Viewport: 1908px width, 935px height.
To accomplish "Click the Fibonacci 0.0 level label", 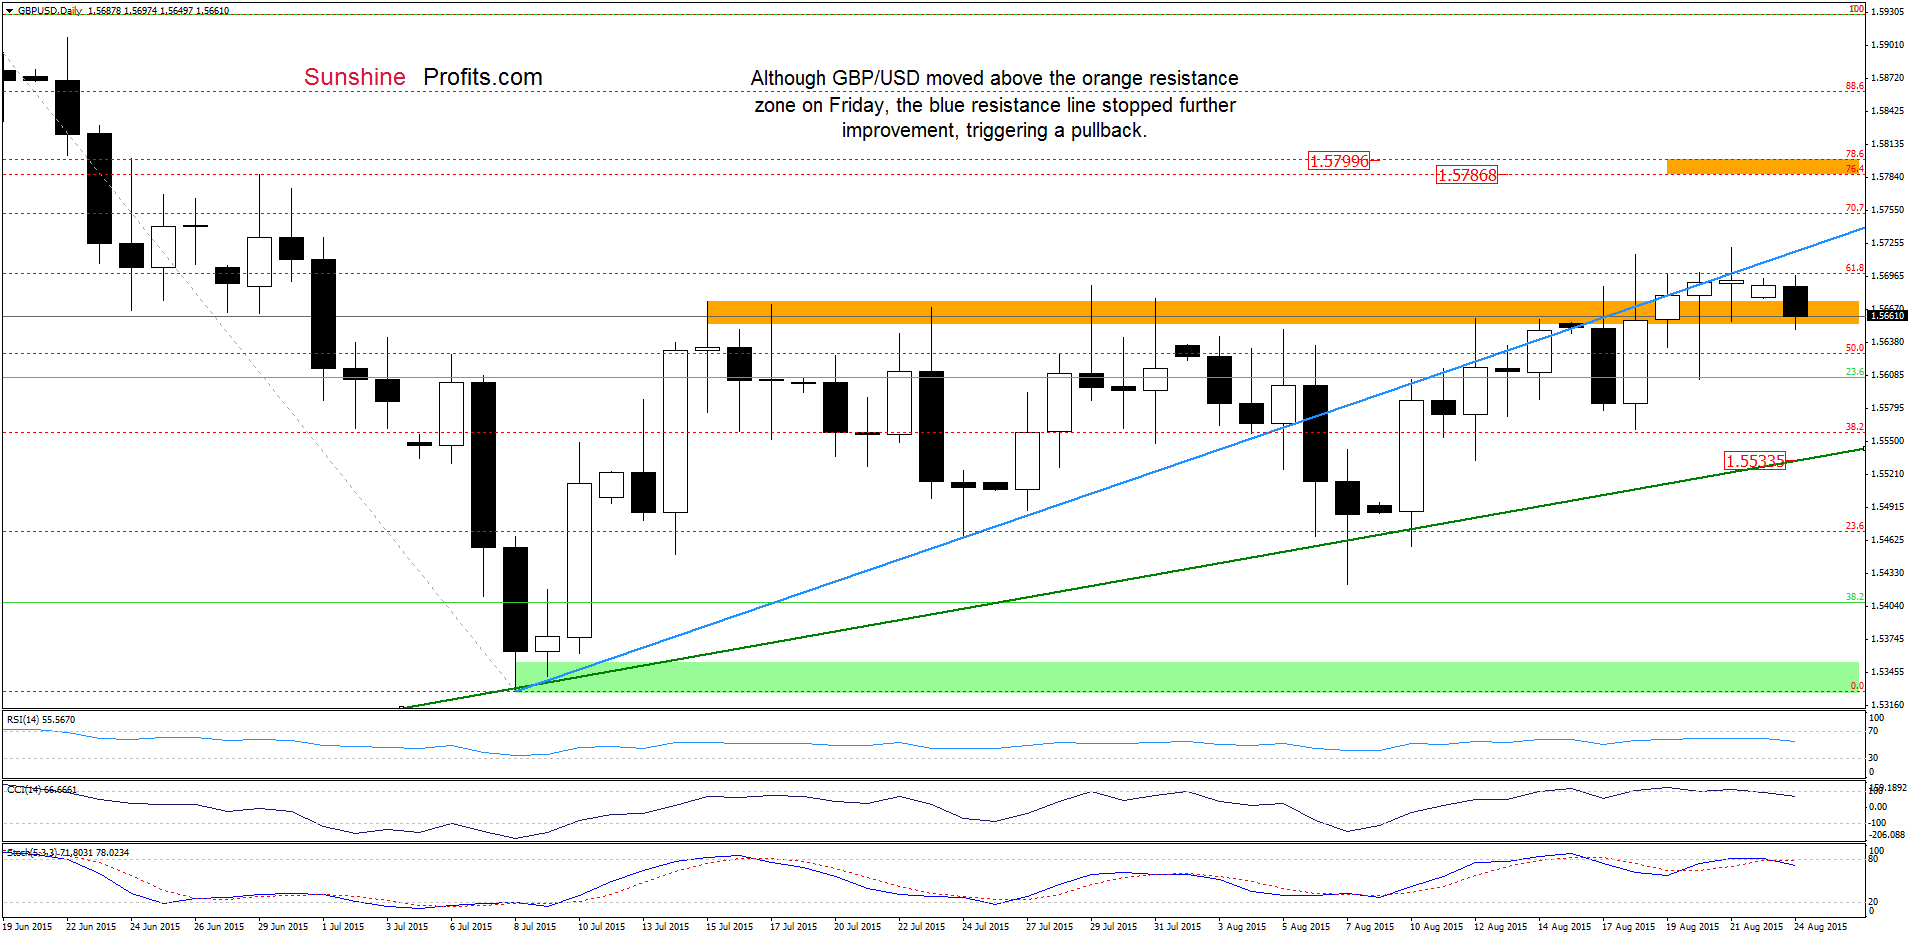I will click(1857, 686).
